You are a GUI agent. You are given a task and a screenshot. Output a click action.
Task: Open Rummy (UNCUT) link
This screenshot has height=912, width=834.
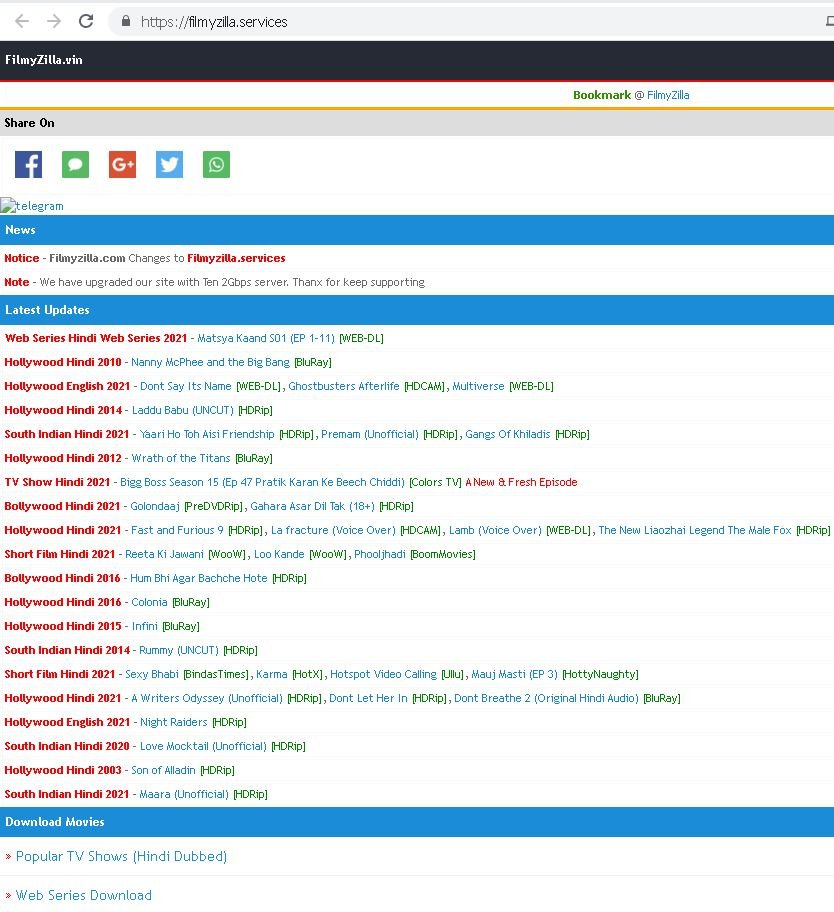click(179, 650)
